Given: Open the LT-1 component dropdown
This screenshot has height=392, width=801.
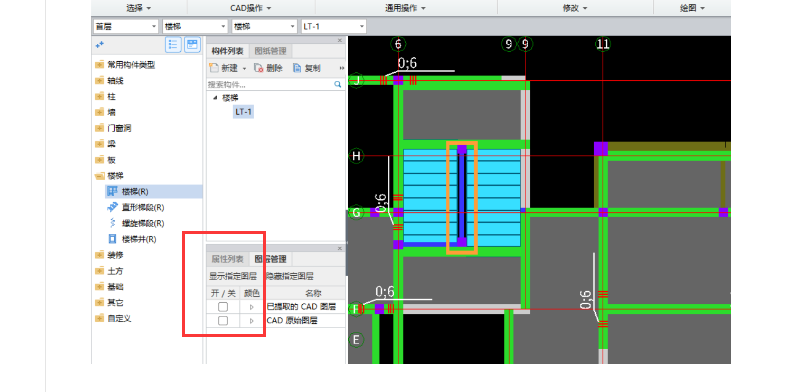Looking at the screenshot, I should point(334,26).
